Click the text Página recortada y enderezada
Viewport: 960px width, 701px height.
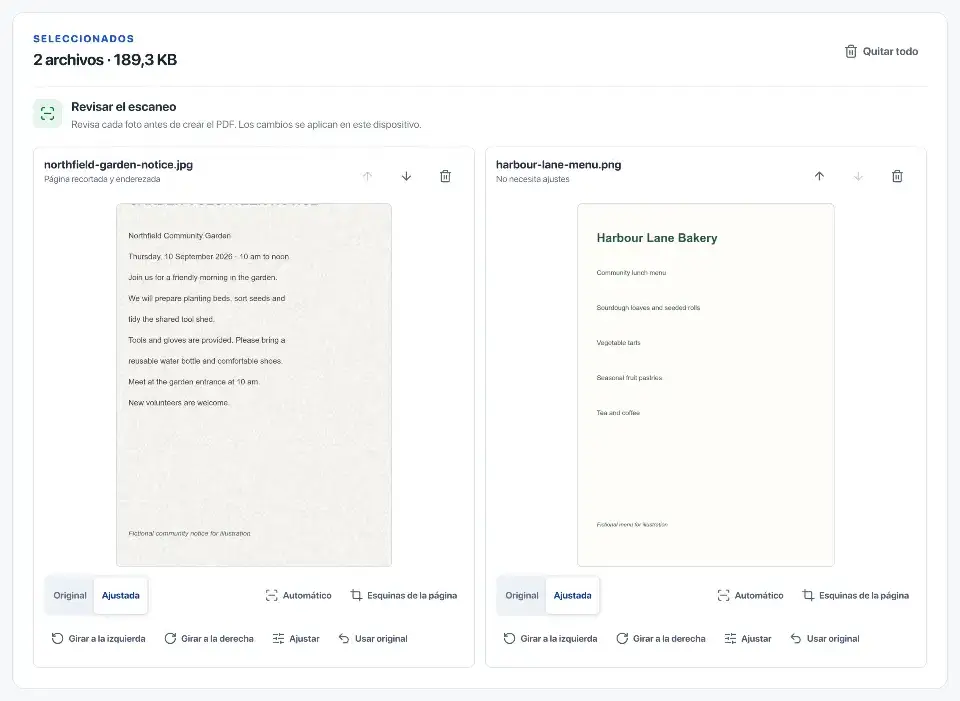(x=102, y=179)
